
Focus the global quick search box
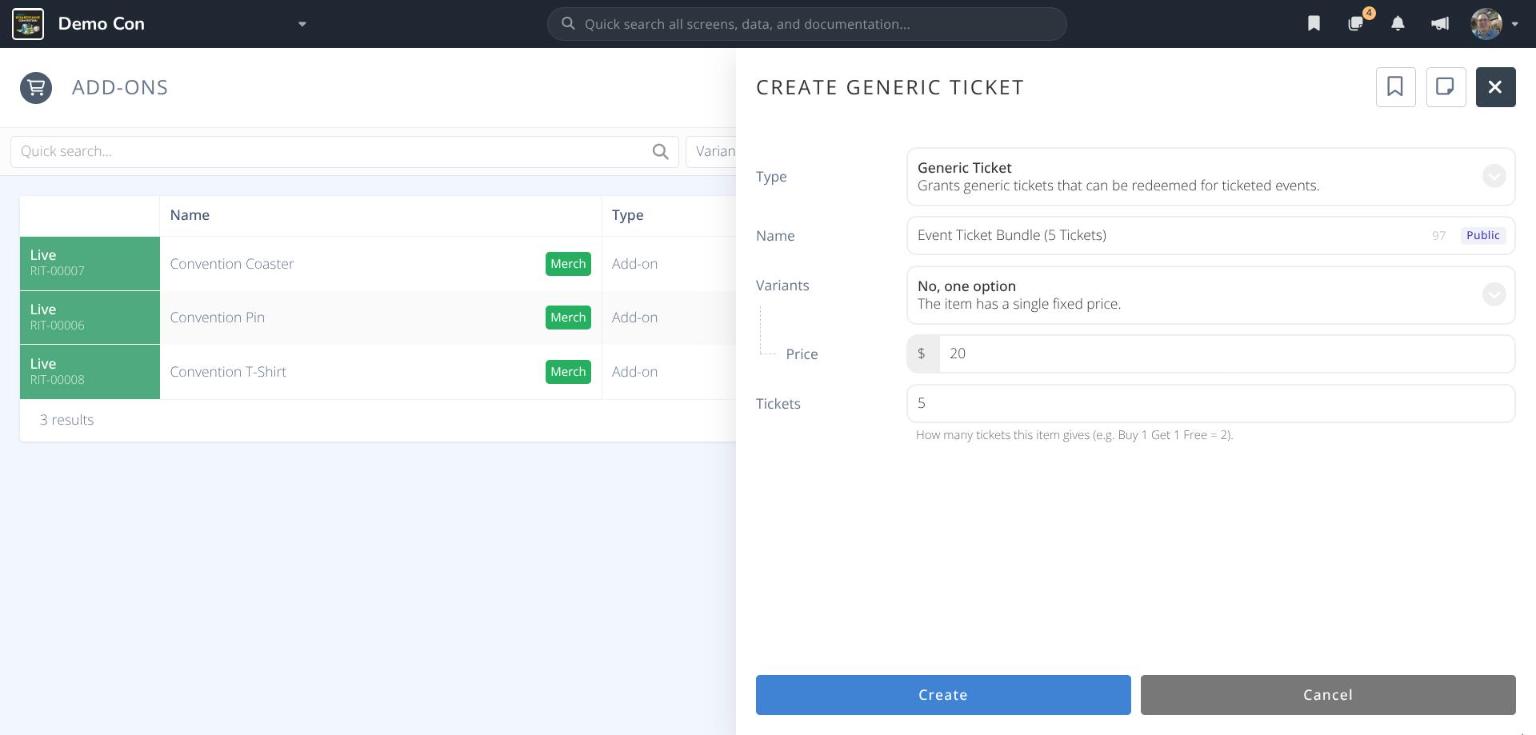[806, 24]
